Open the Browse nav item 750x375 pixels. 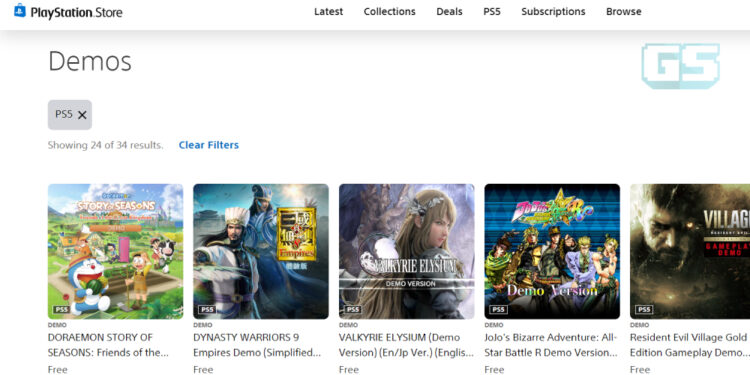pyautogui.click(x=623, y=11)
